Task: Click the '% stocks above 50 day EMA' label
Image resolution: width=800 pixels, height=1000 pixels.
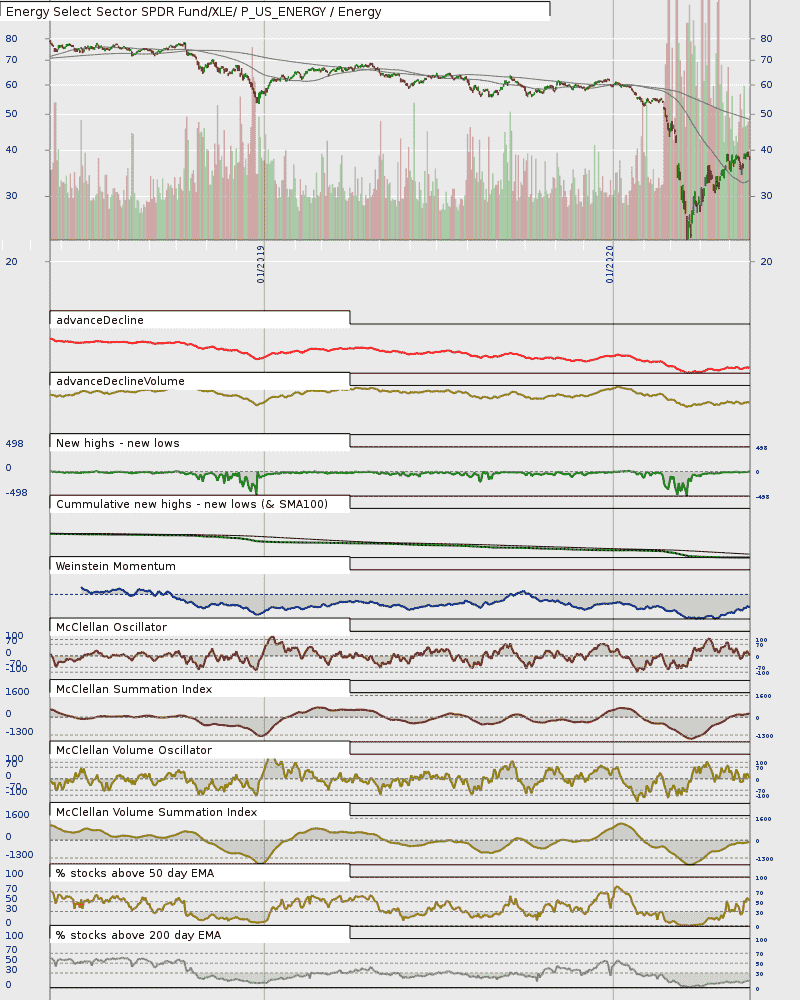Action: pyautogui.click(x=135, y=873)
